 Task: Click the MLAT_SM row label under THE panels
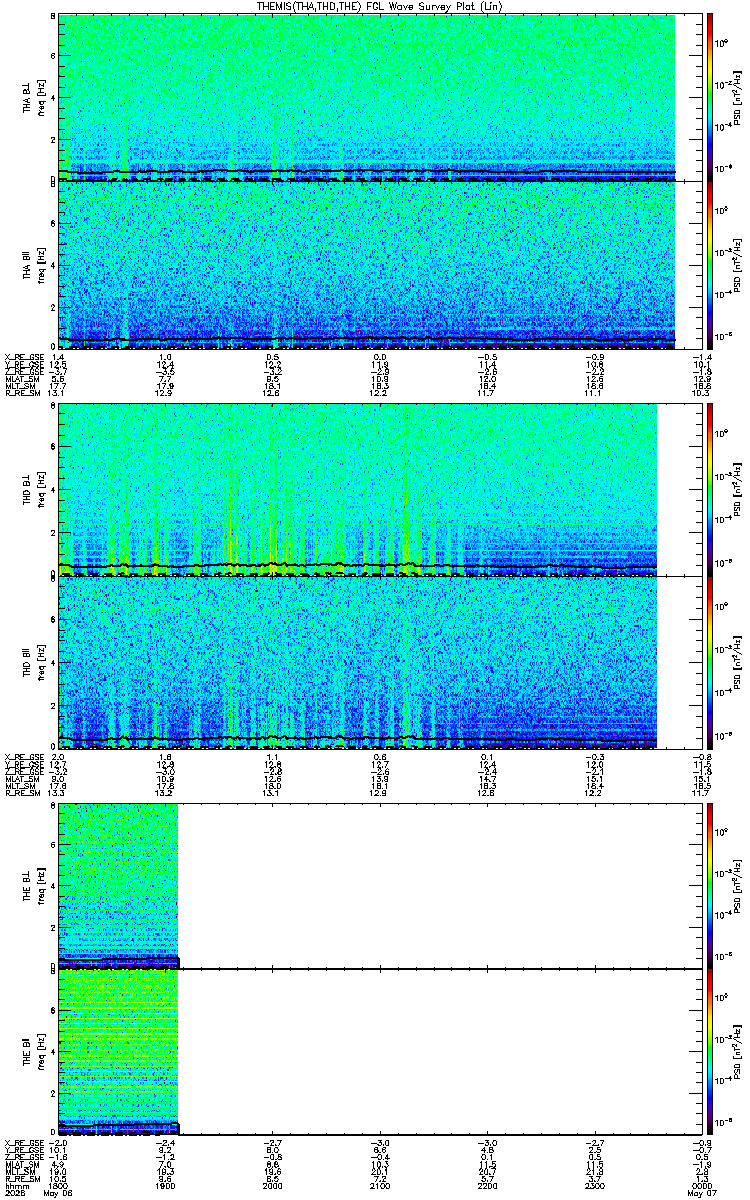22,1164
